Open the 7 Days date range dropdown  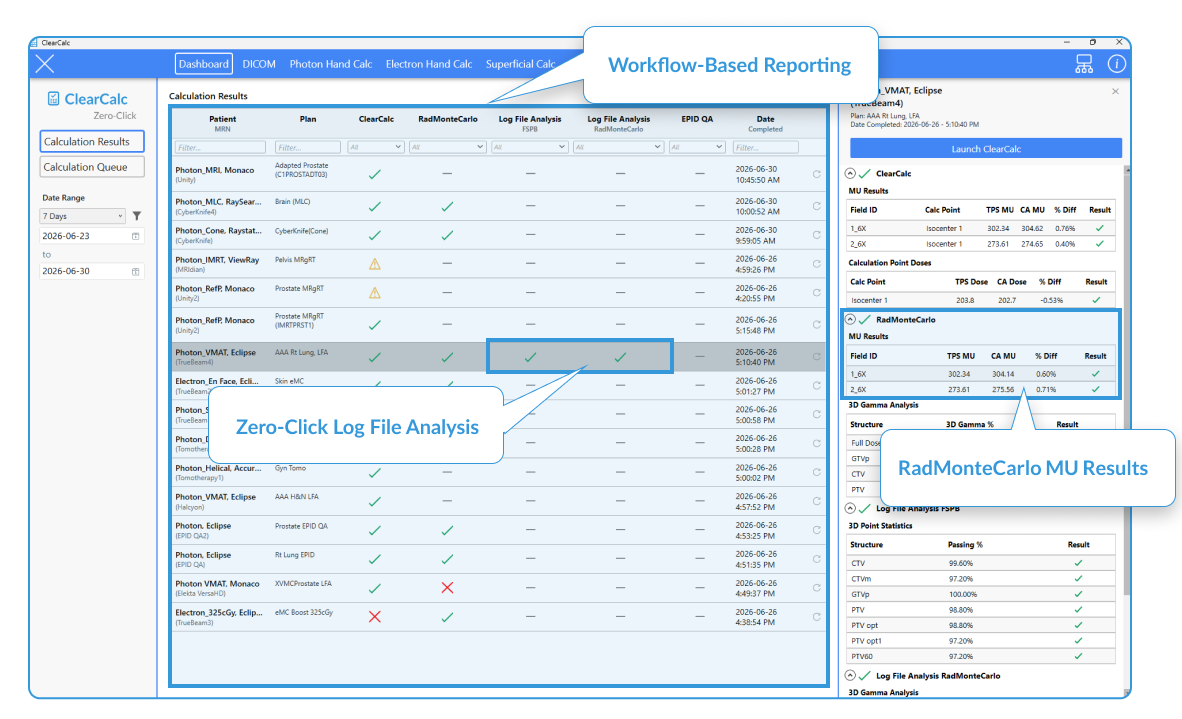(82, 216)
